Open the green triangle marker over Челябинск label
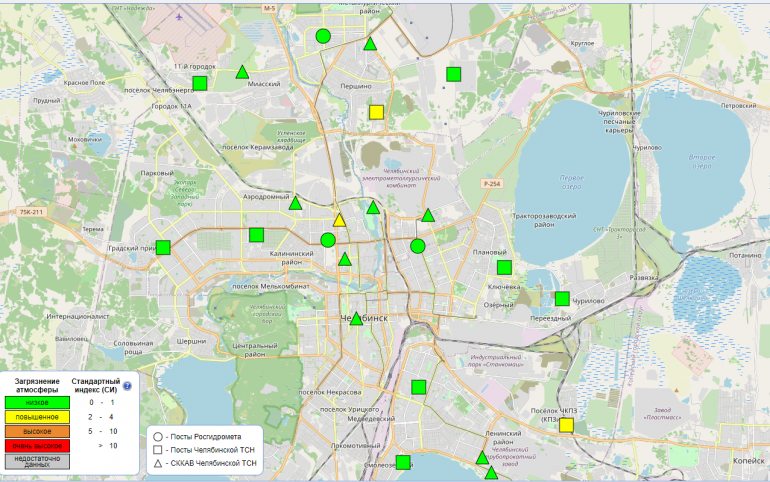770x482 pixels. point(356,319)
